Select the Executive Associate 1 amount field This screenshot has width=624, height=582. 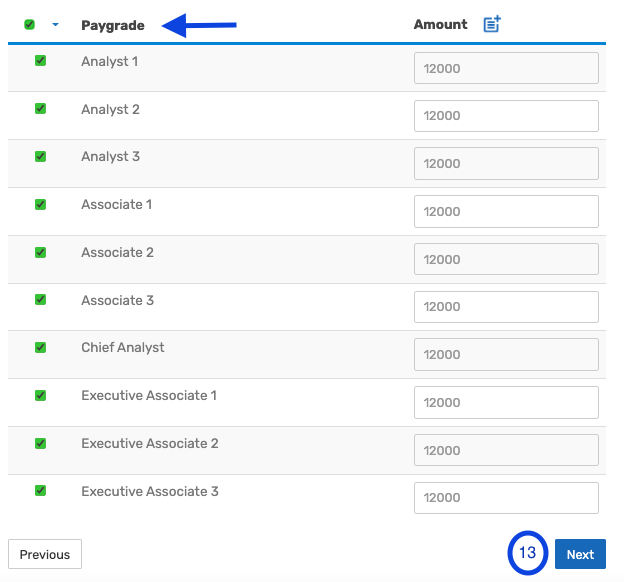506,402
